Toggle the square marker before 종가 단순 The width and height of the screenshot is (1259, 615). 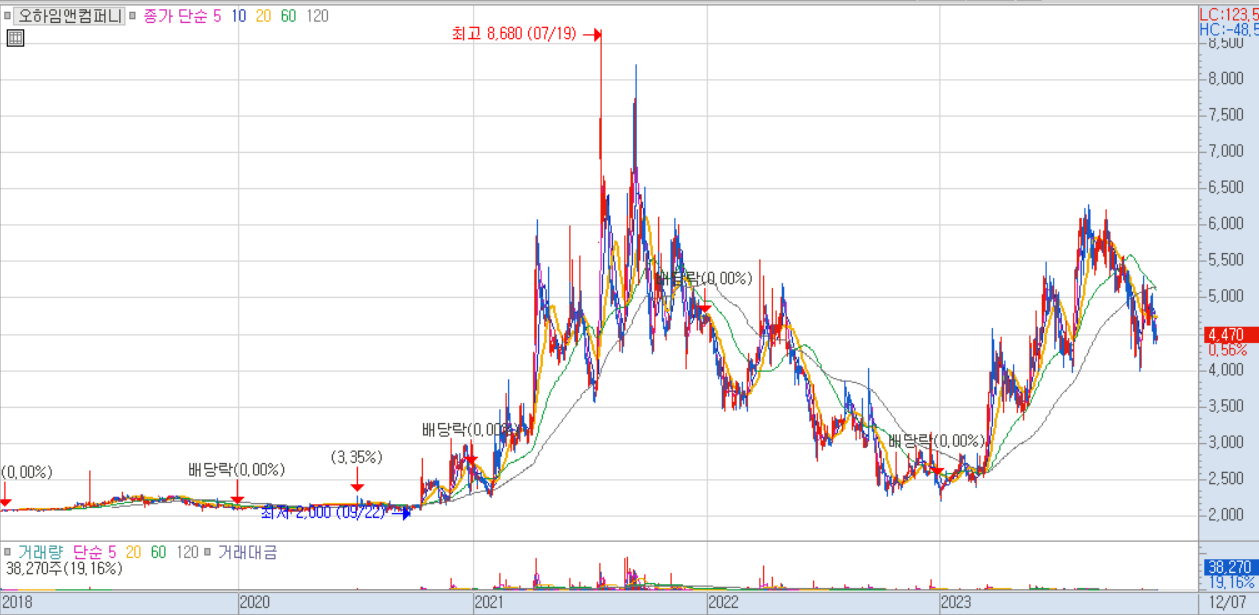pyautogui.click(x=132, y=16)
